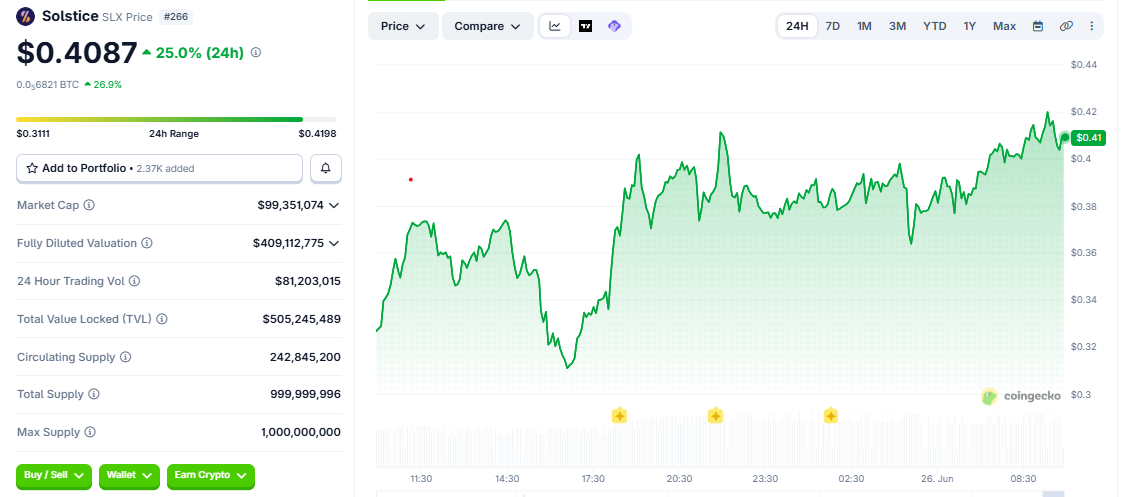Select the 3M time range
1125x497 pixels.
coord(898,26)
